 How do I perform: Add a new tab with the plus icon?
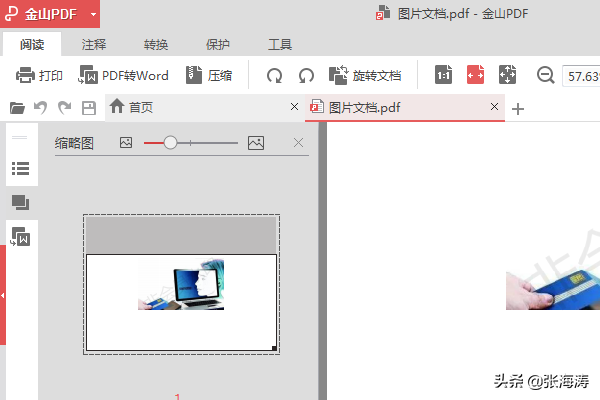(x=518, y=109)
